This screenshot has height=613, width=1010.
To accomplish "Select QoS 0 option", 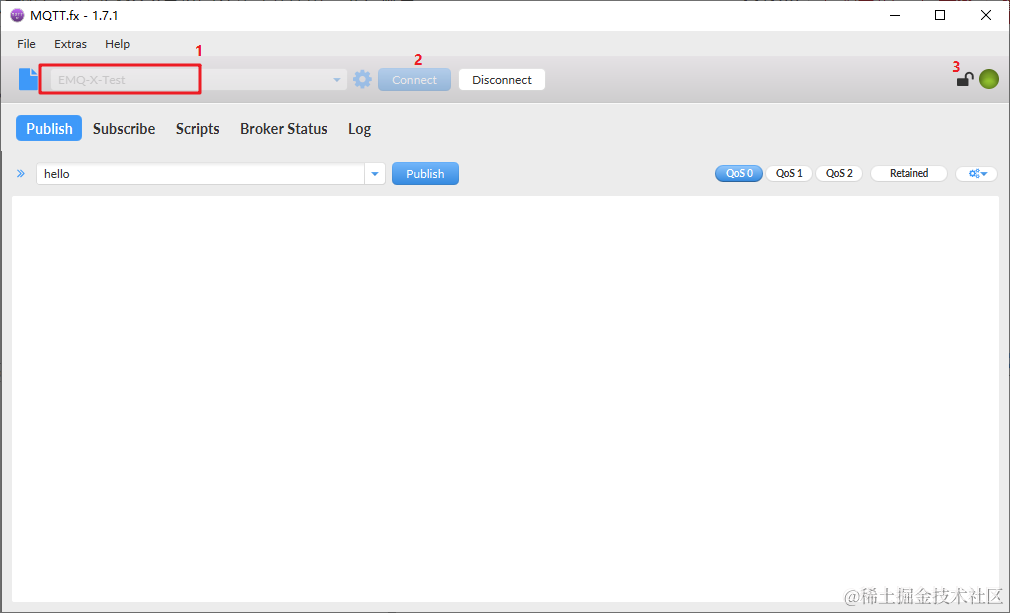I will tap(739, 173).
